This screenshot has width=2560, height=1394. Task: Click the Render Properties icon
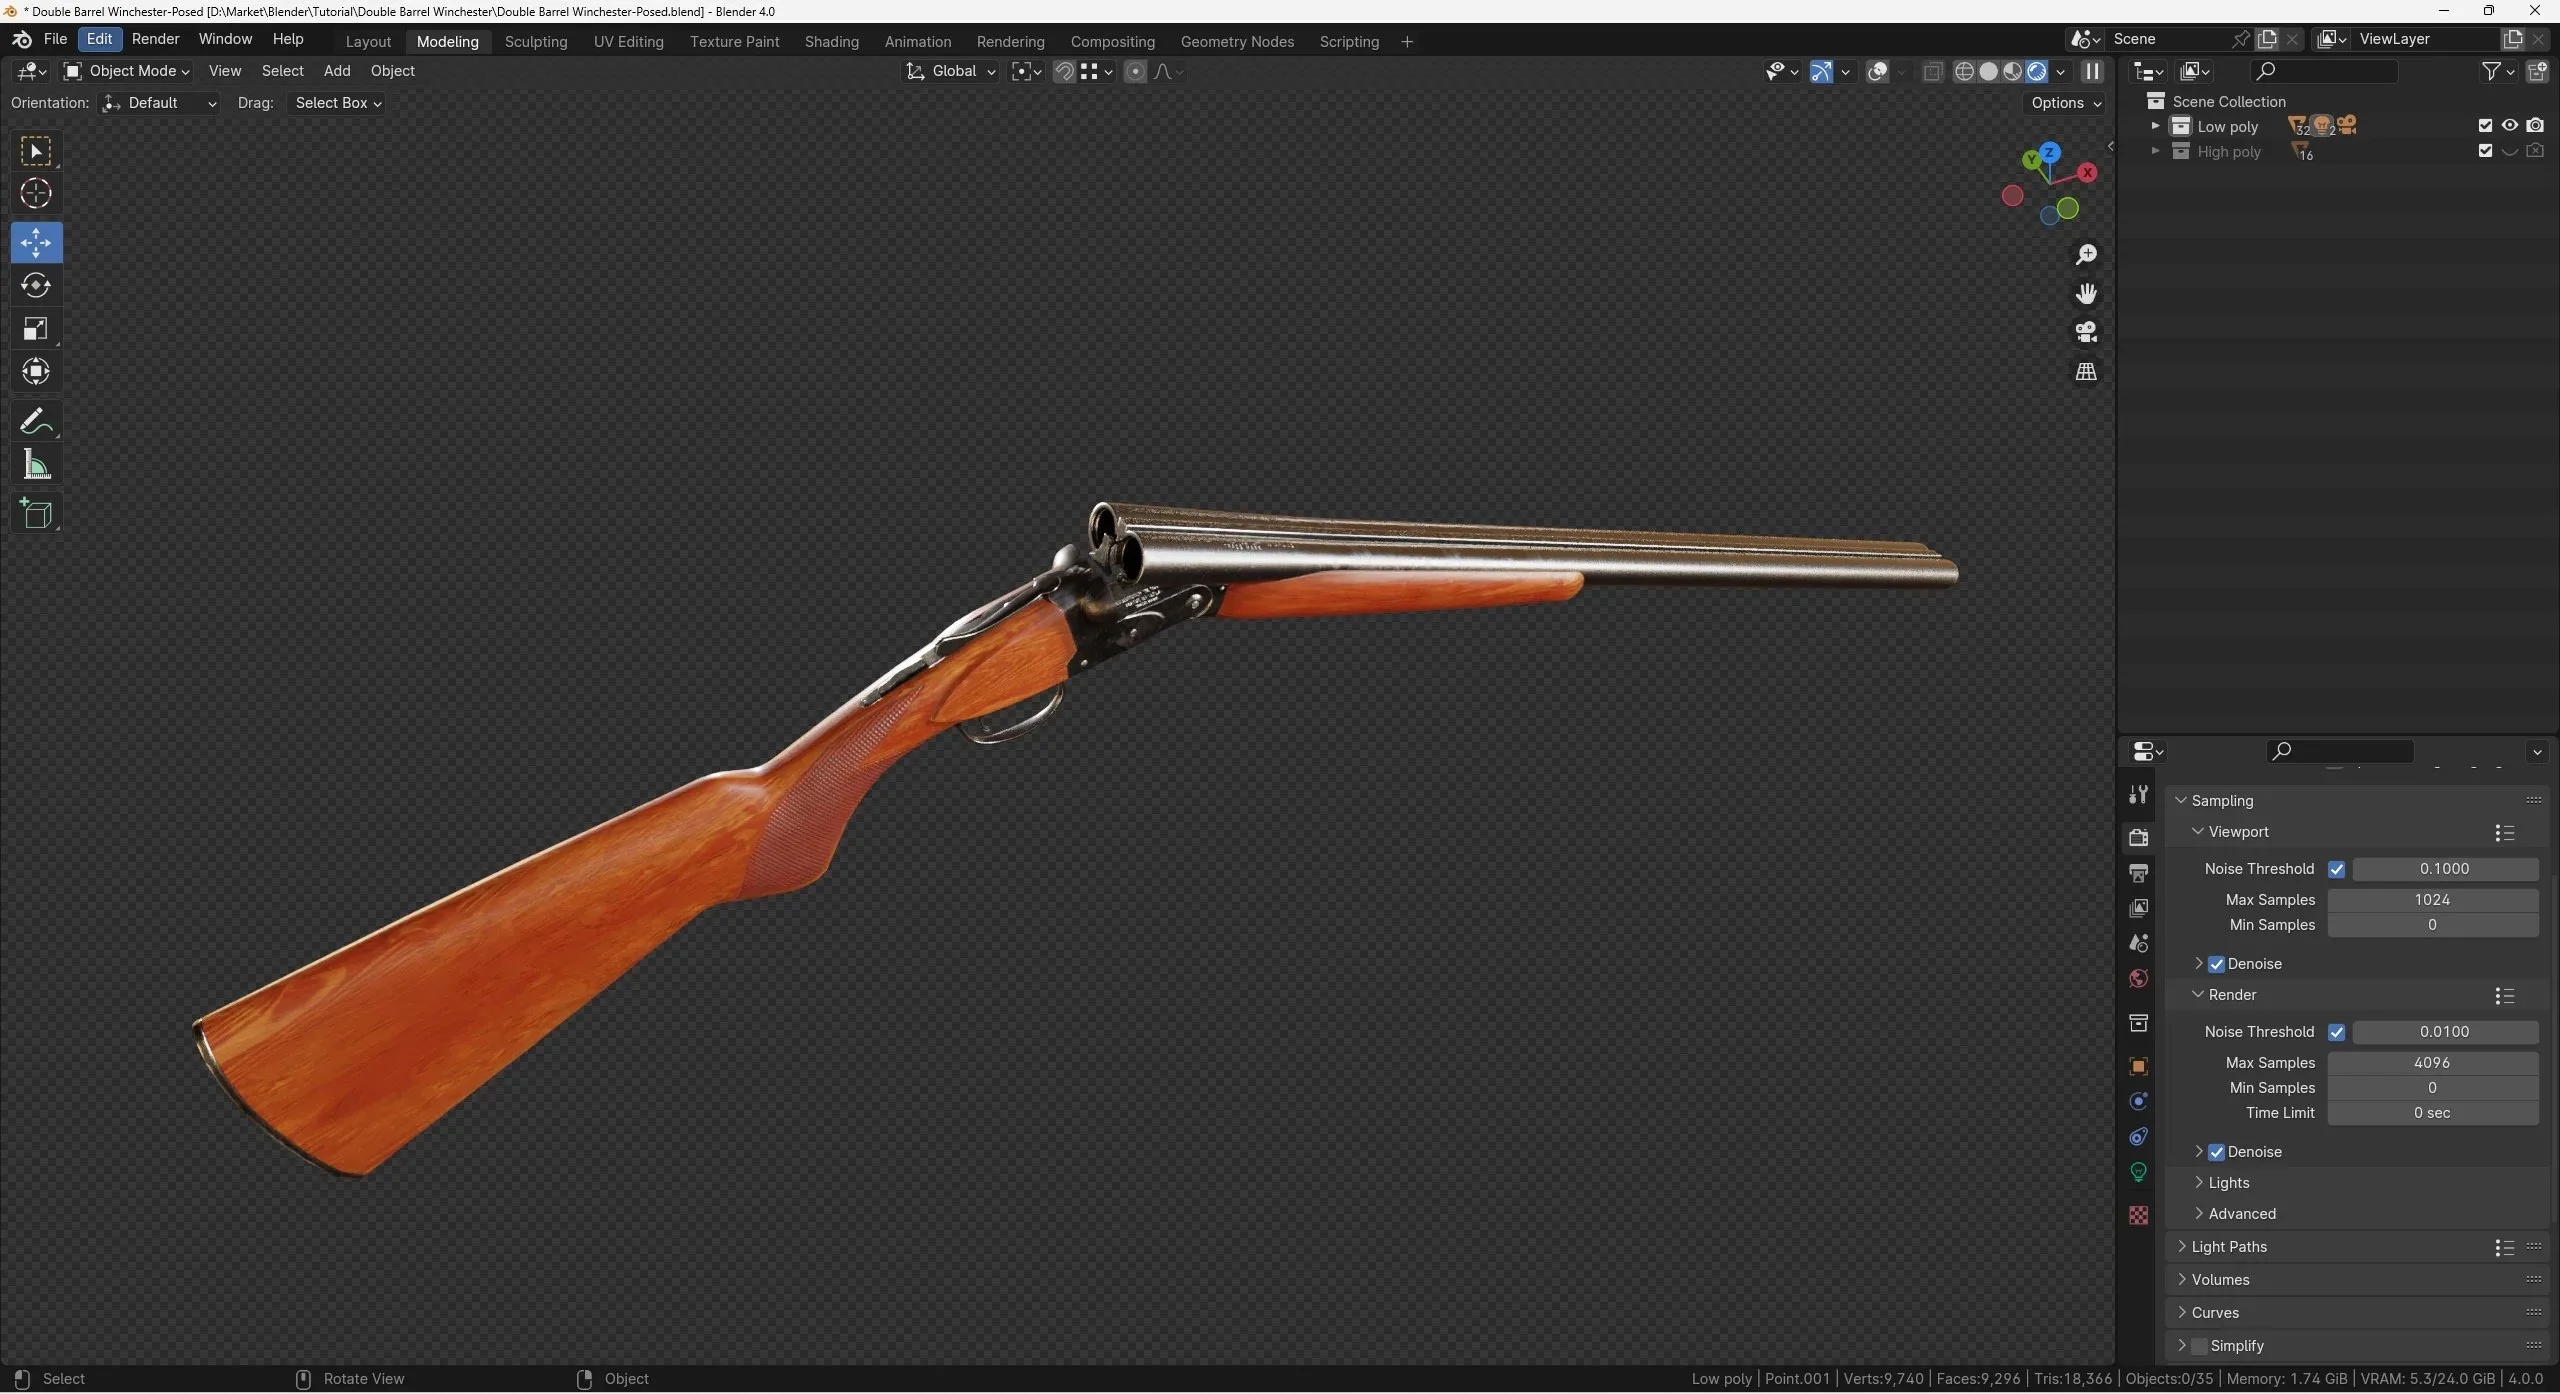[x=2138, y=838]
